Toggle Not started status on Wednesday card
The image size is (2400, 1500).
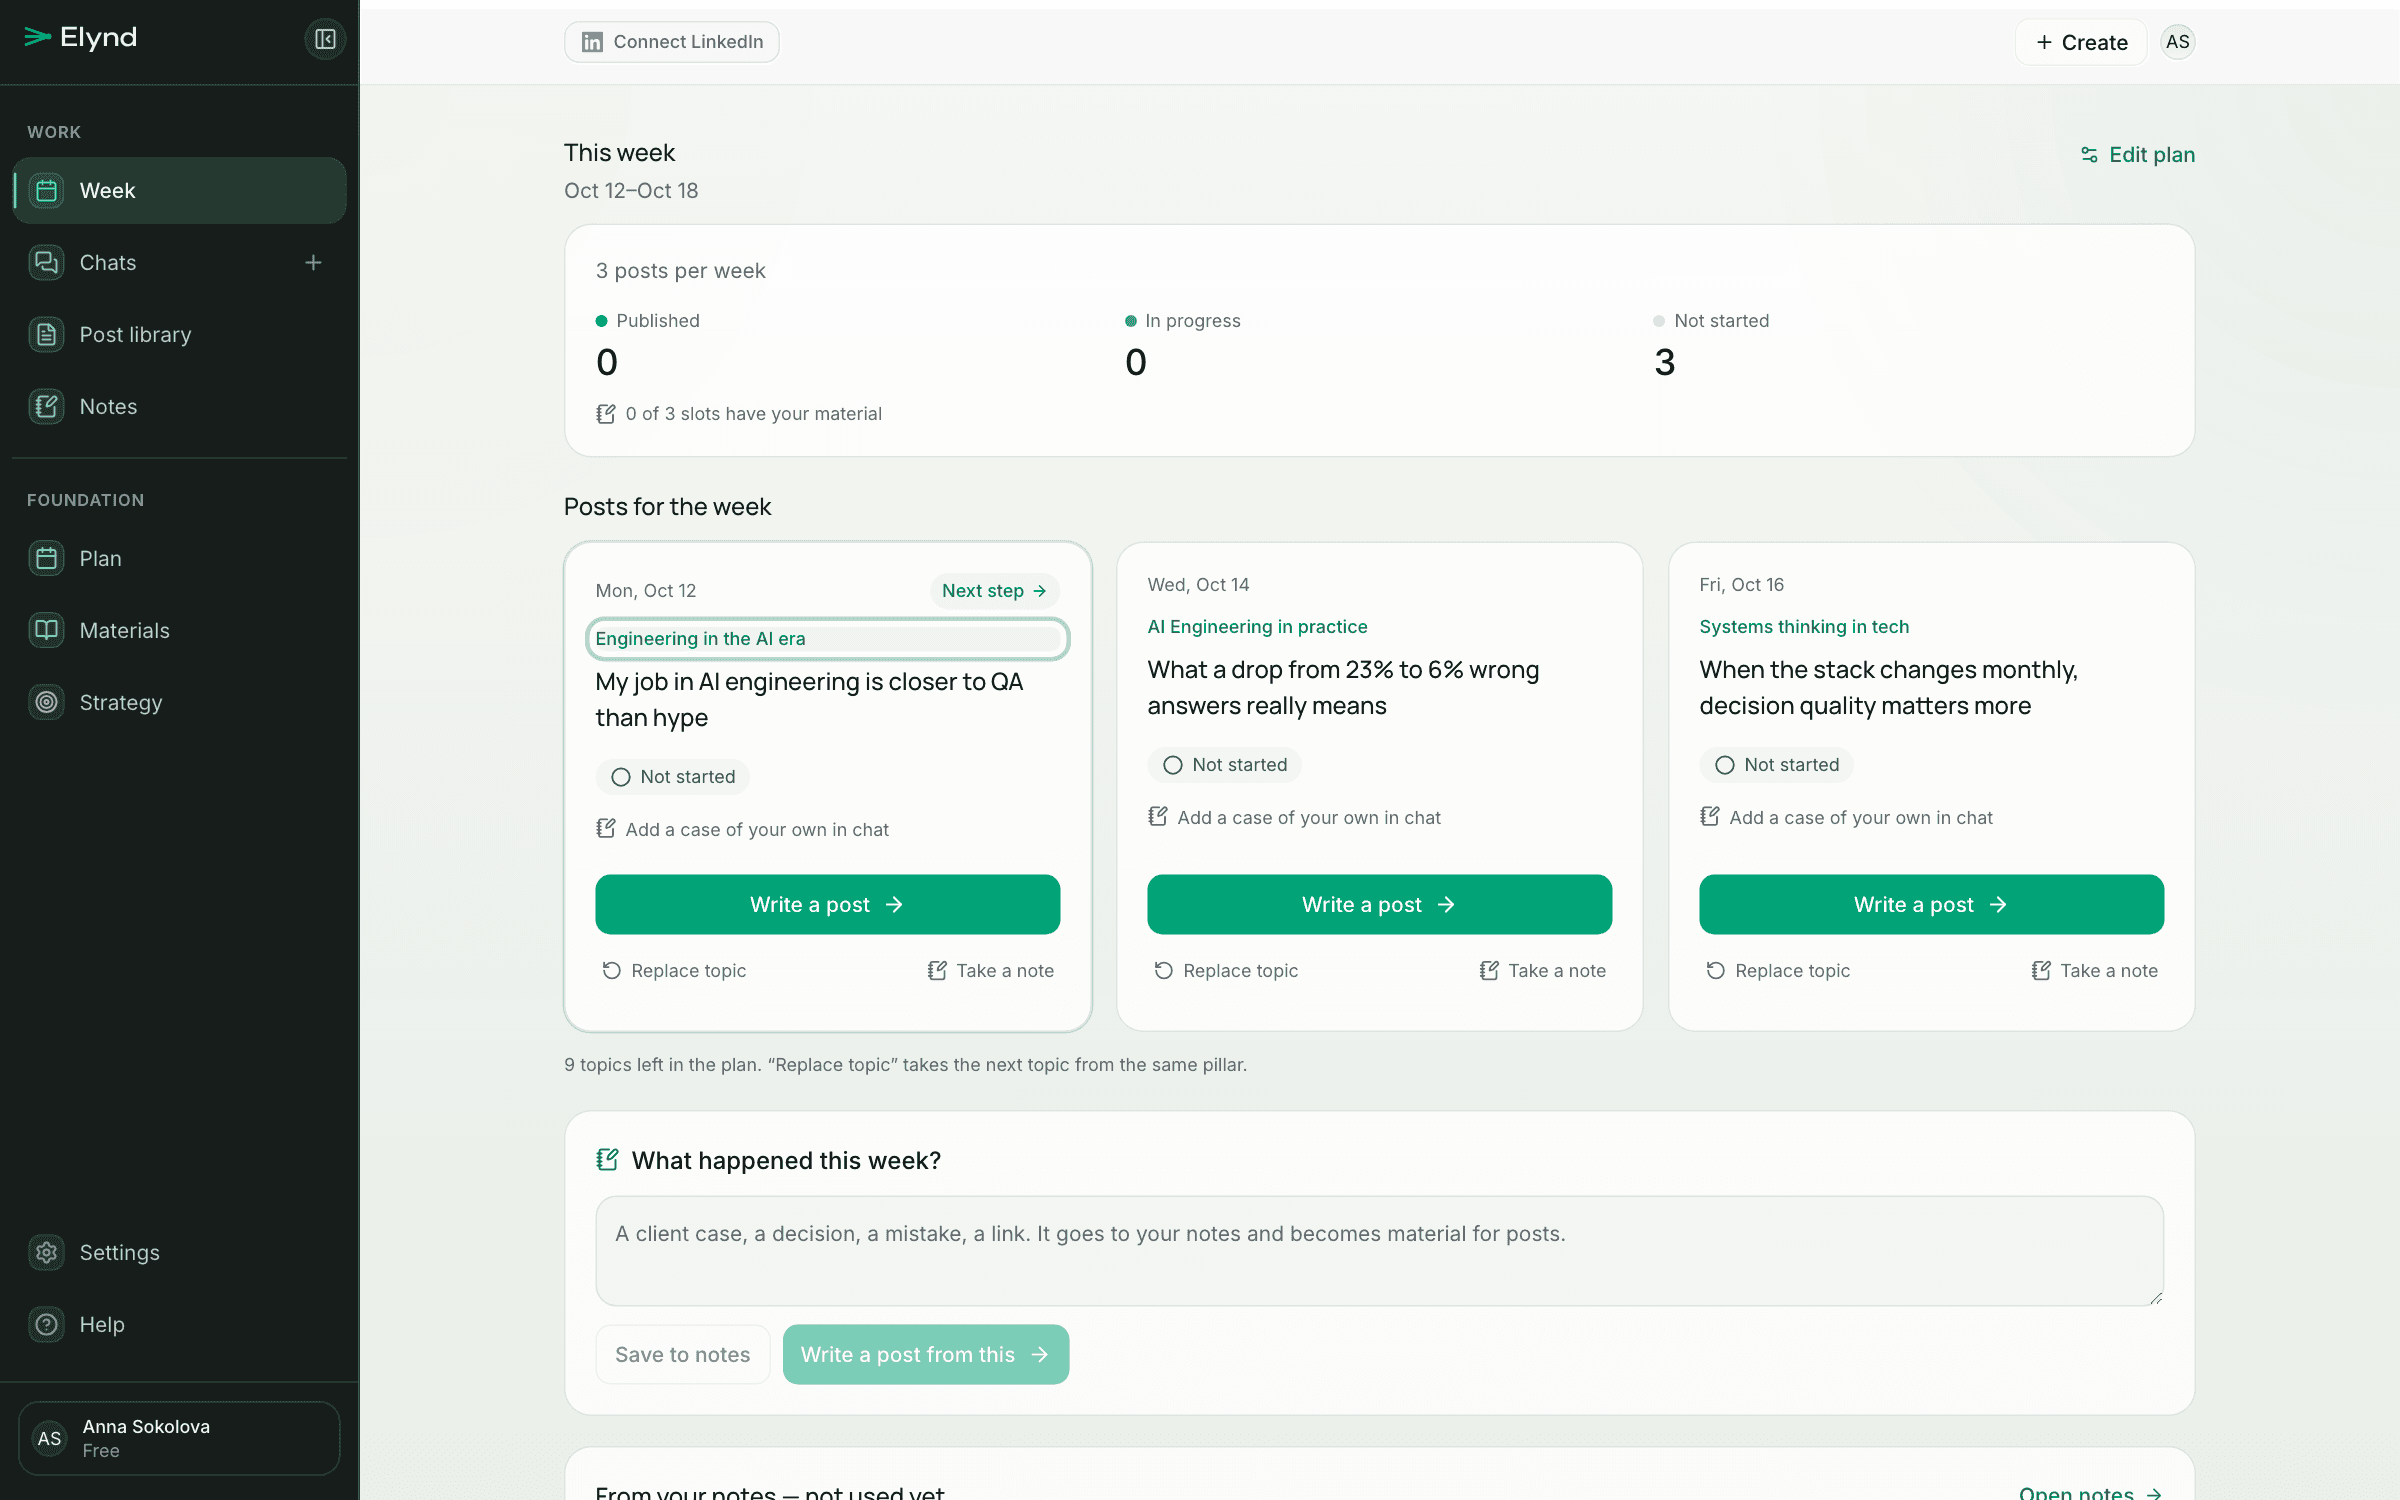pos(1225,765)
